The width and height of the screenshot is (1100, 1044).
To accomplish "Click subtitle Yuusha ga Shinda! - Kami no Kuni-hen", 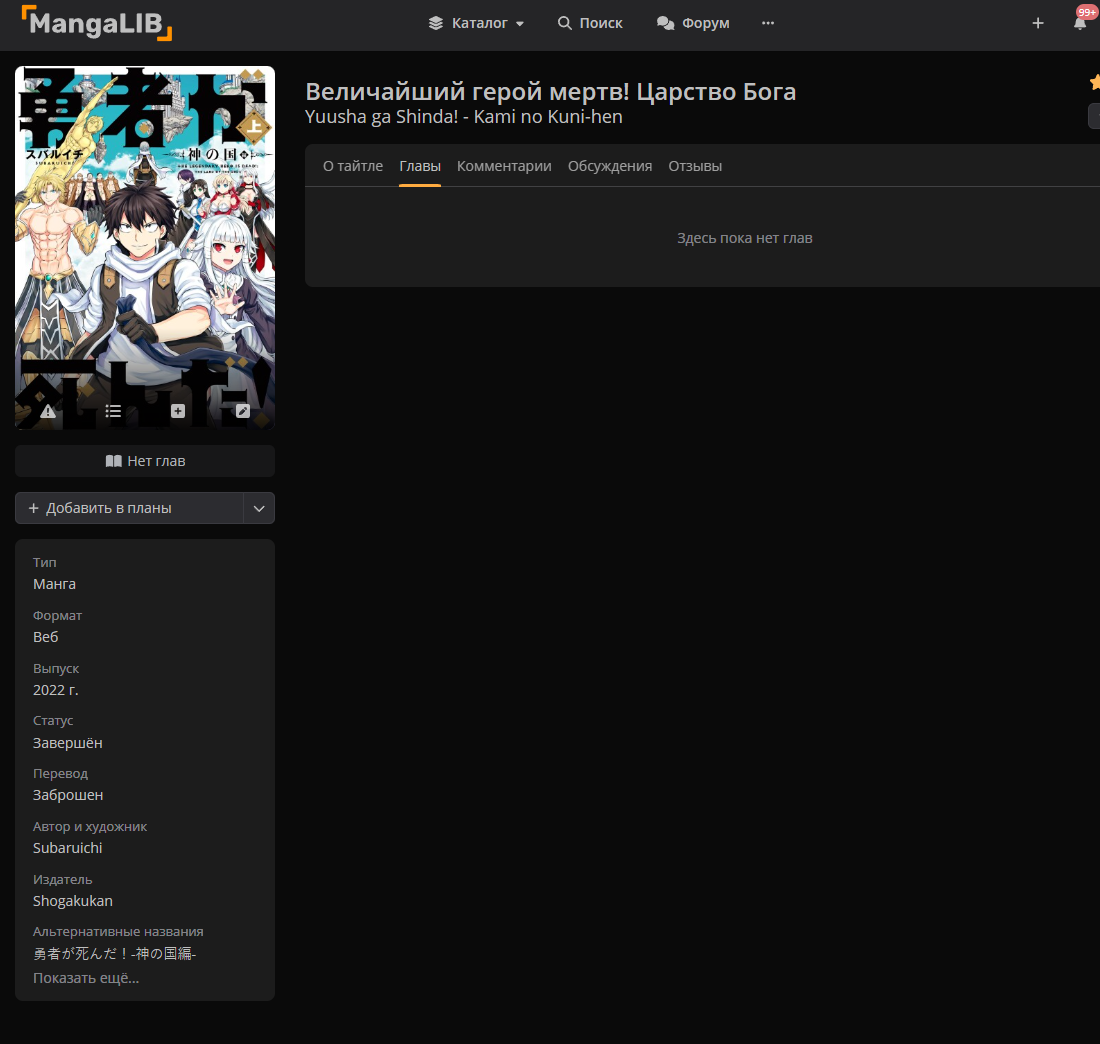I will click(x=464, y=116).
